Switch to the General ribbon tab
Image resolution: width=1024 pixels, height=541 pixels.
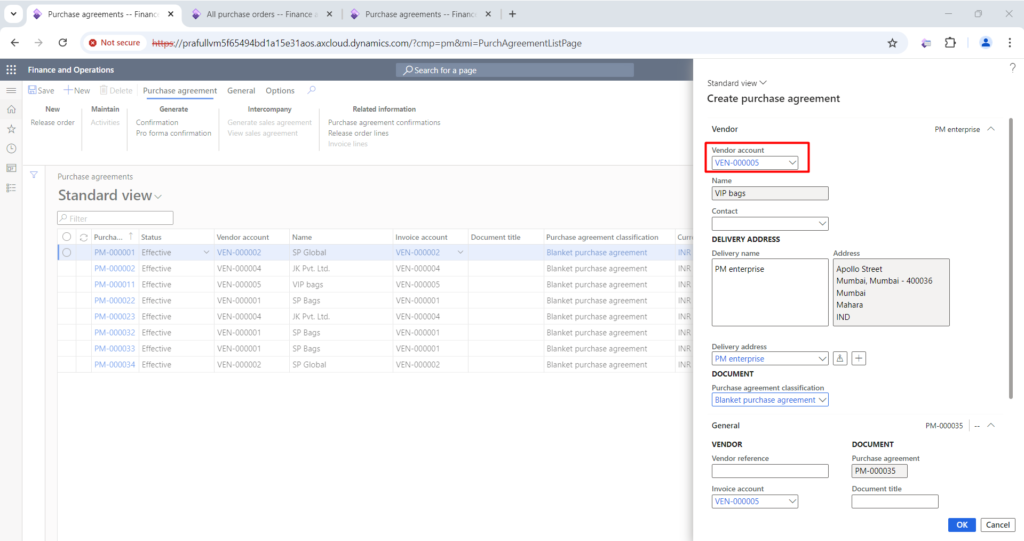pyautogui.click(x=241, y=91)
